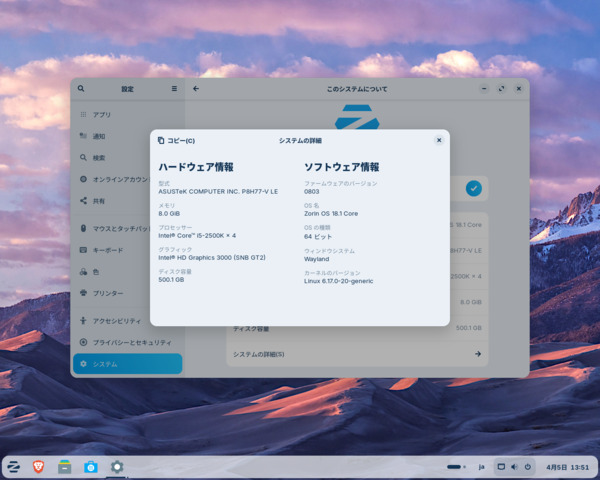The width and height of the screenshot is (600, 480).
Task: Open キーボード settings in sidebar
Action: point(127,250)
